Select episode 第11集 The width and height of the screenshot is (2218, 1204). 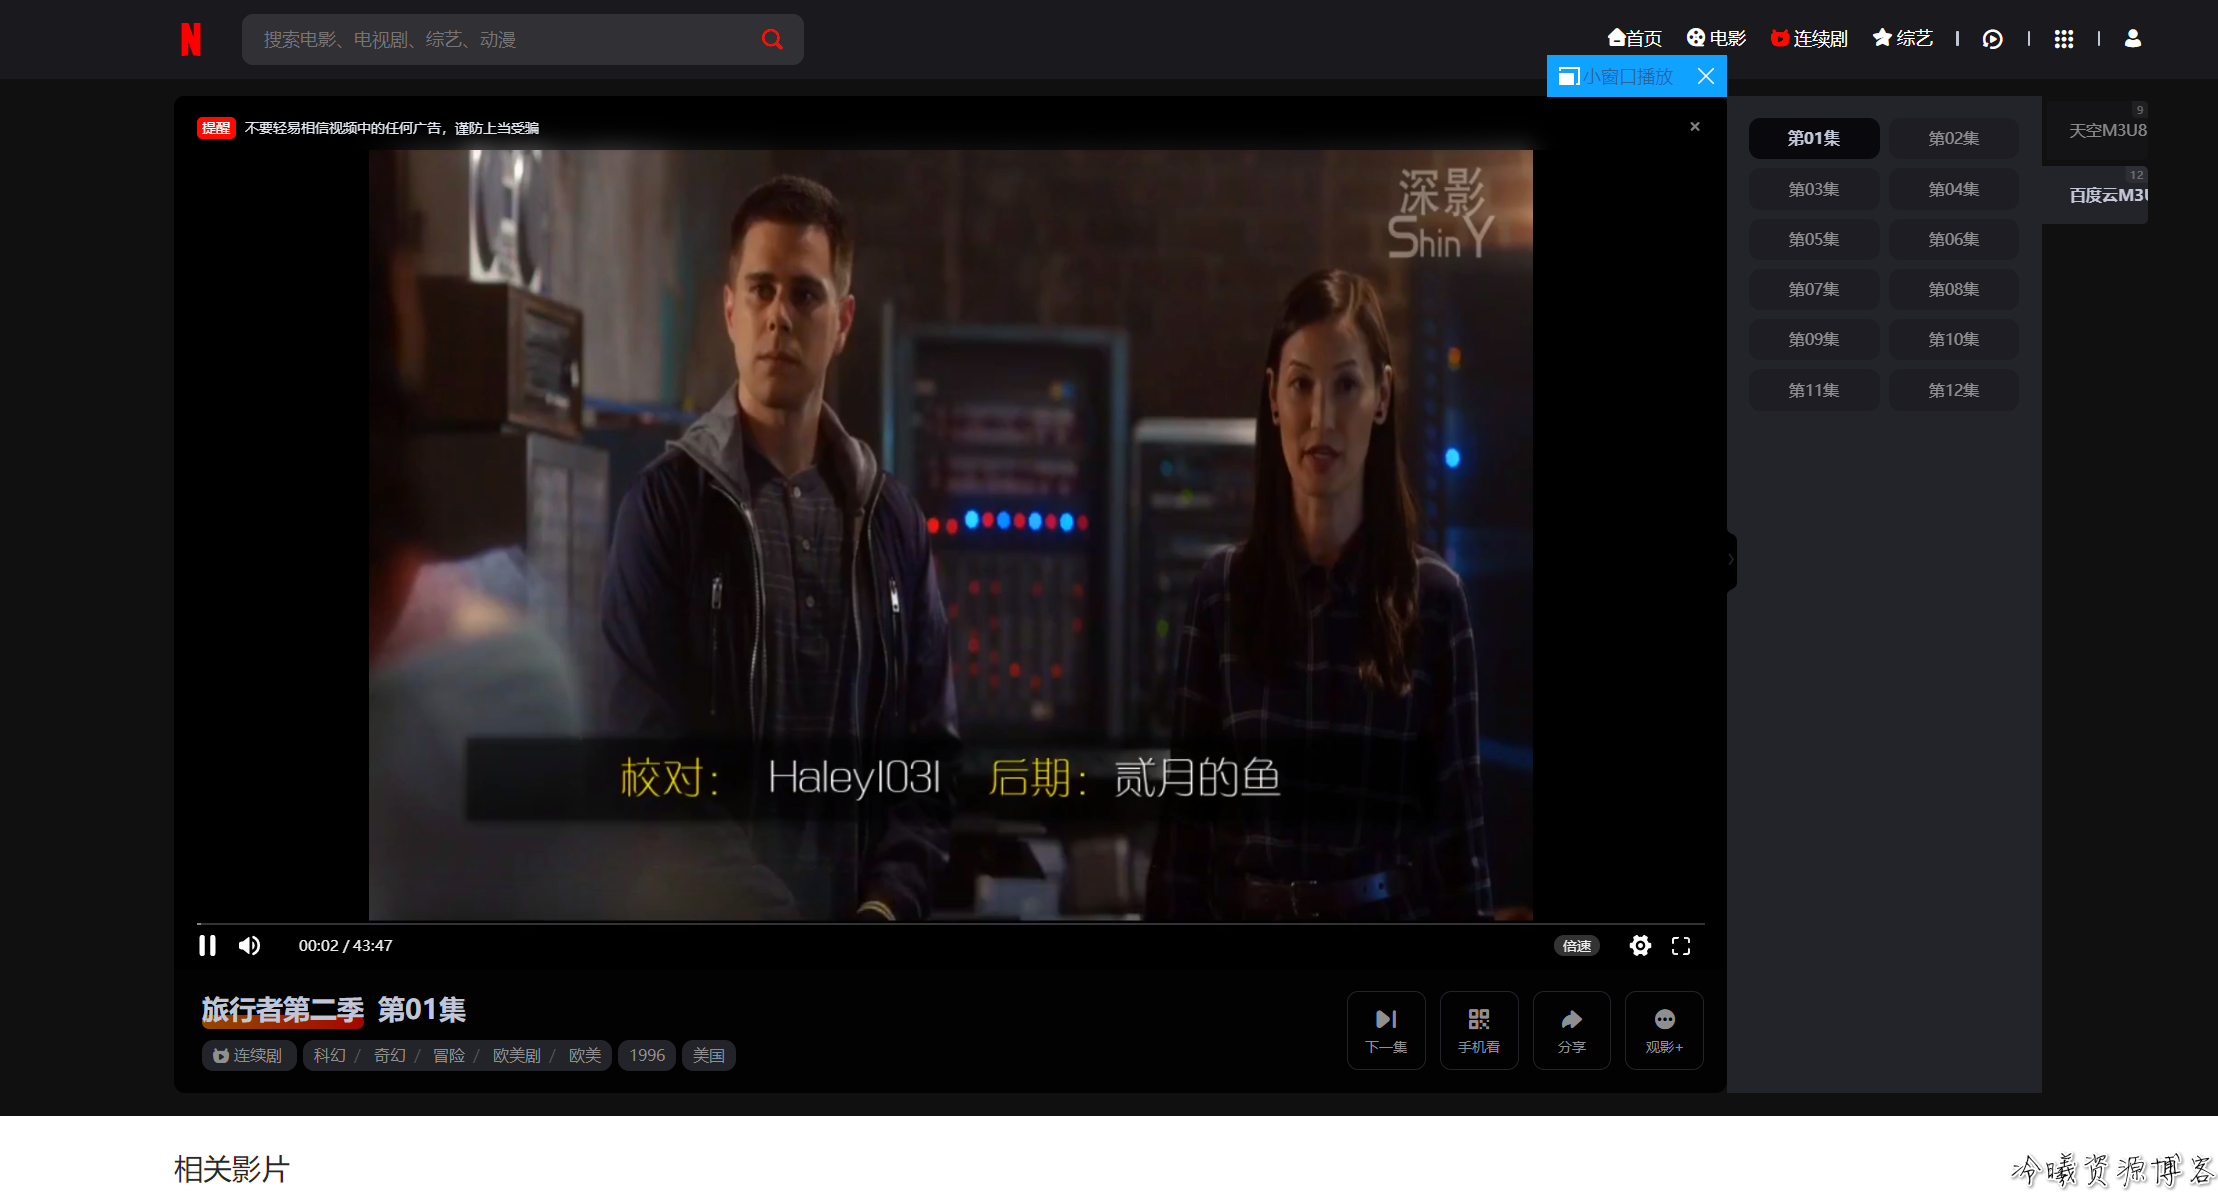(1814, 390)
